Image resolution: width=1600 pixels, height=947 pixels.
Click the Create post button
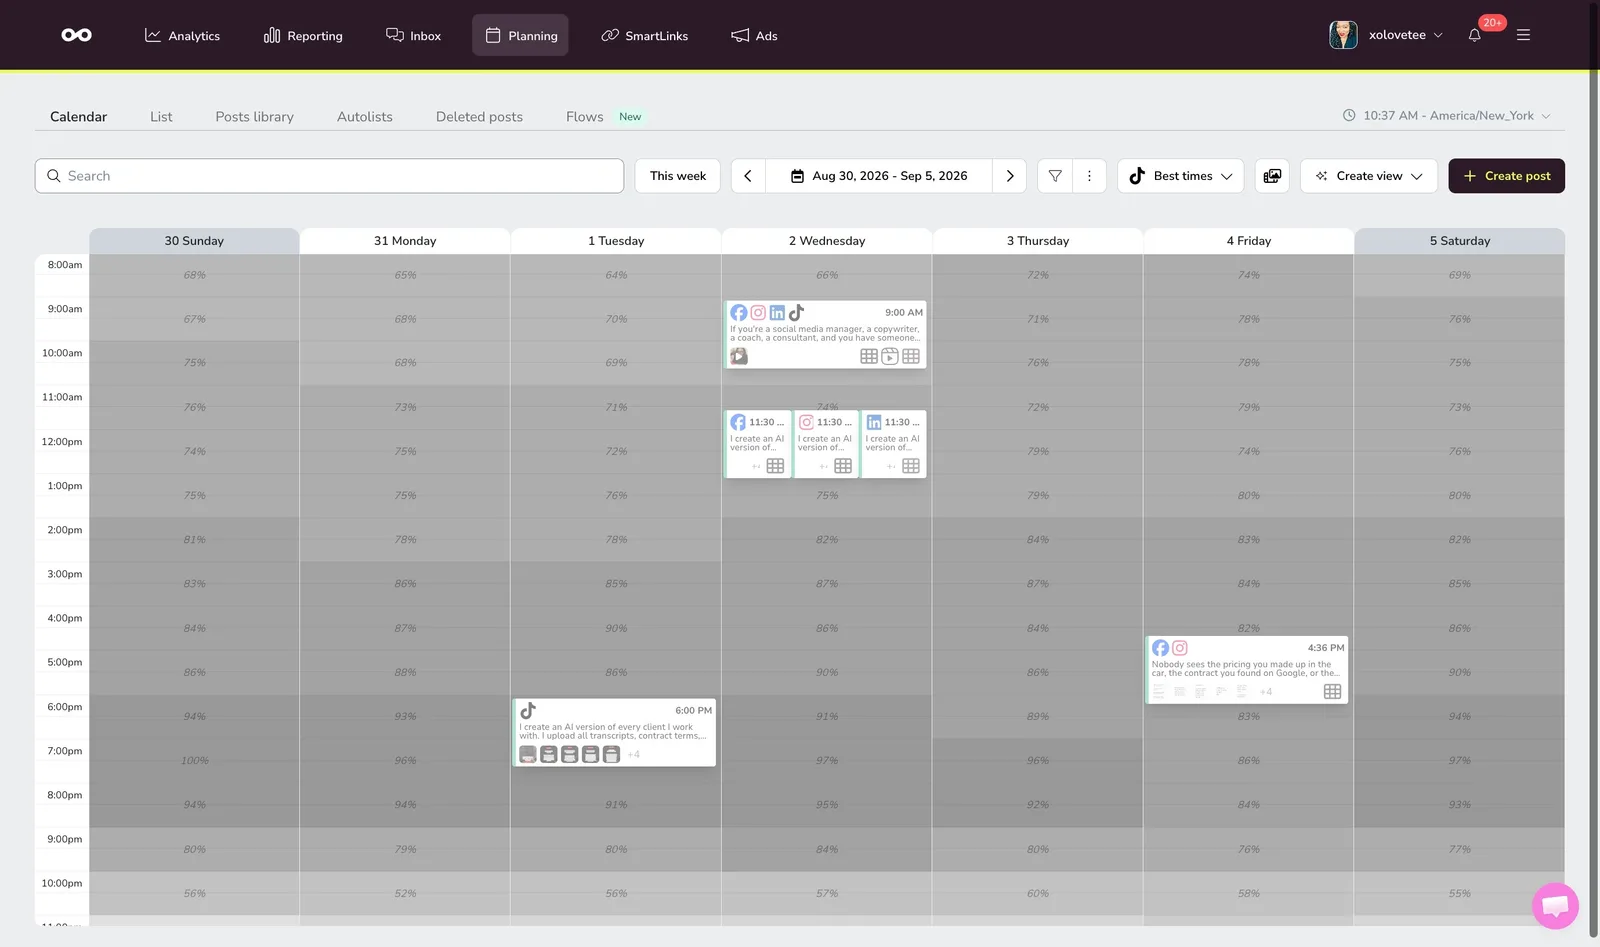coord(1506,176)
